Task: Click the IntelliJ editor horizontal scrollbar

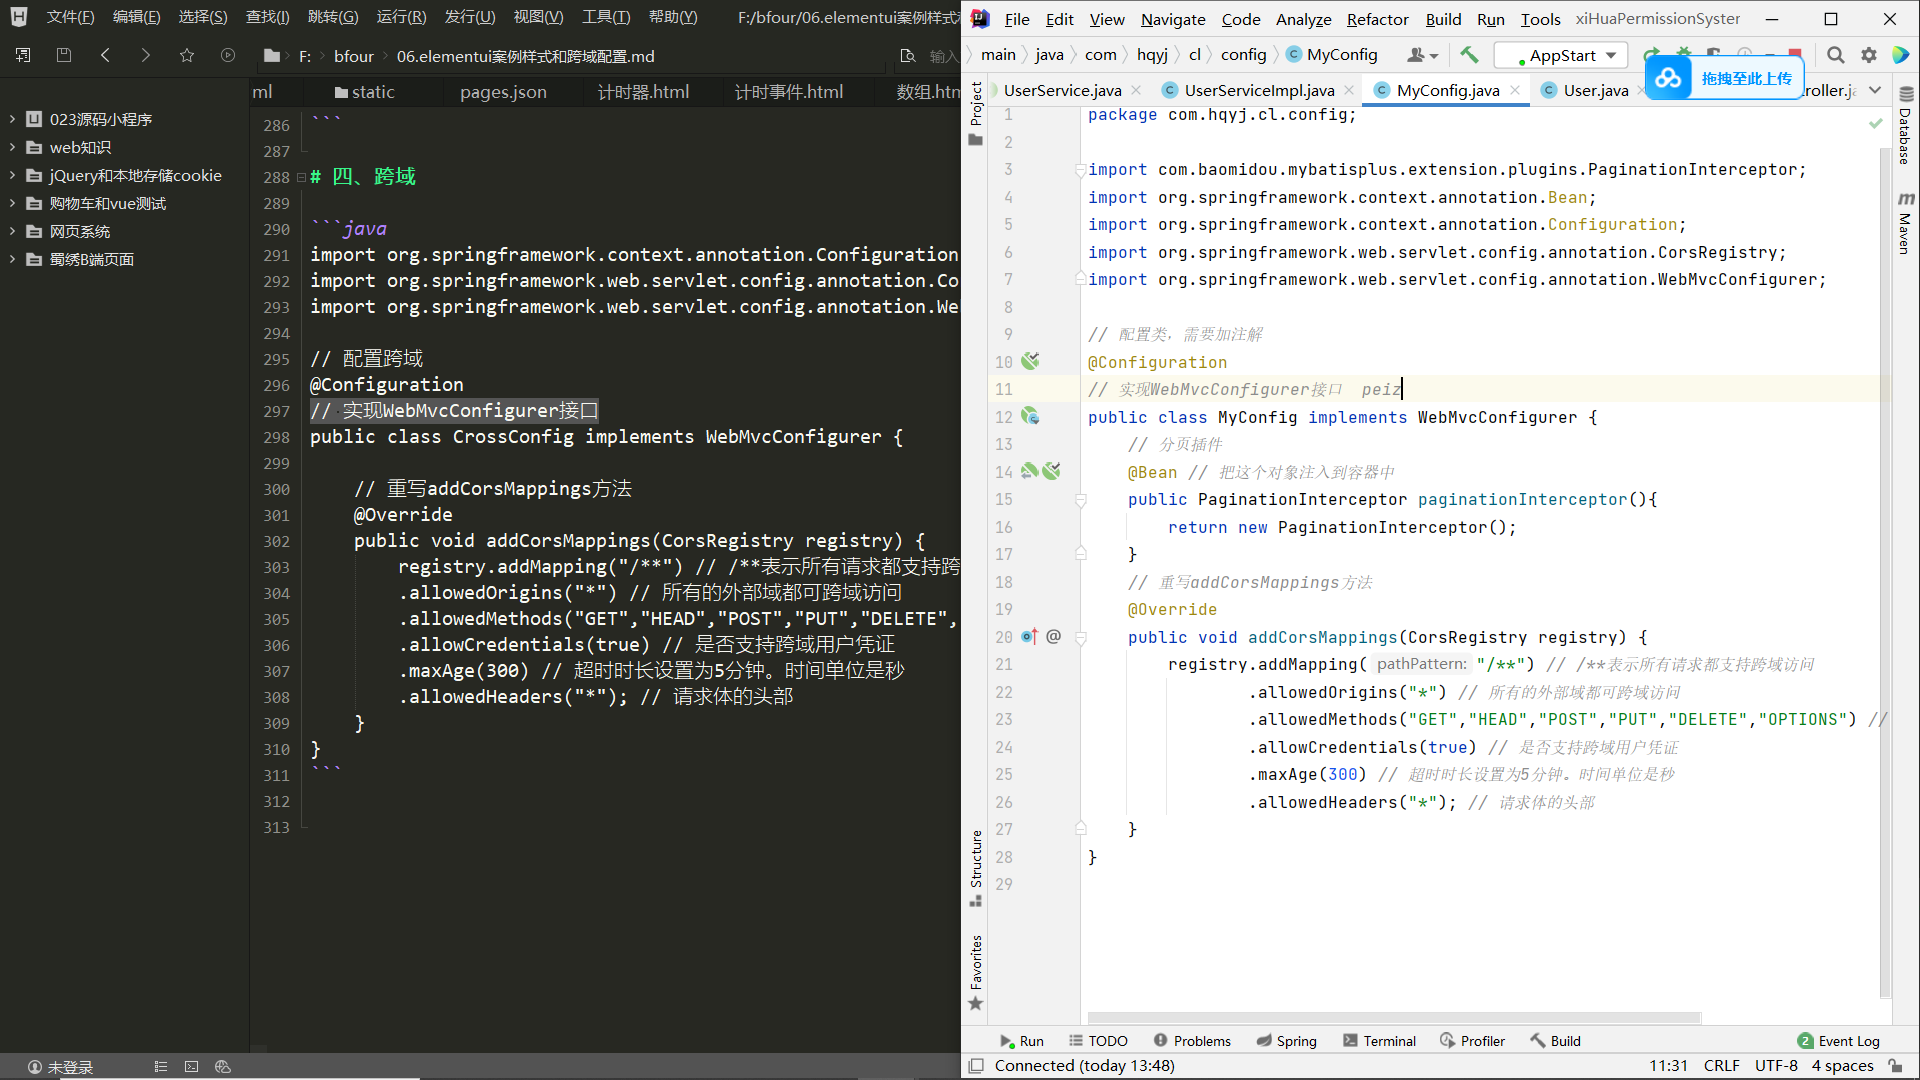Action: [x=1394, y=1018]
